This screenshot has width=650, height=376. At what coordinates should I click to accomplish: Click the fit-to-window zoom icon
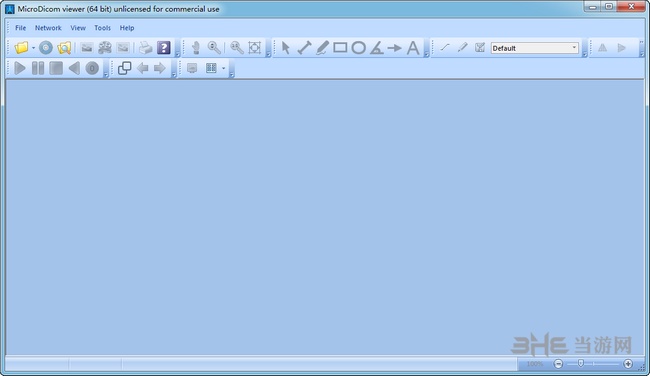pos(255,48)
